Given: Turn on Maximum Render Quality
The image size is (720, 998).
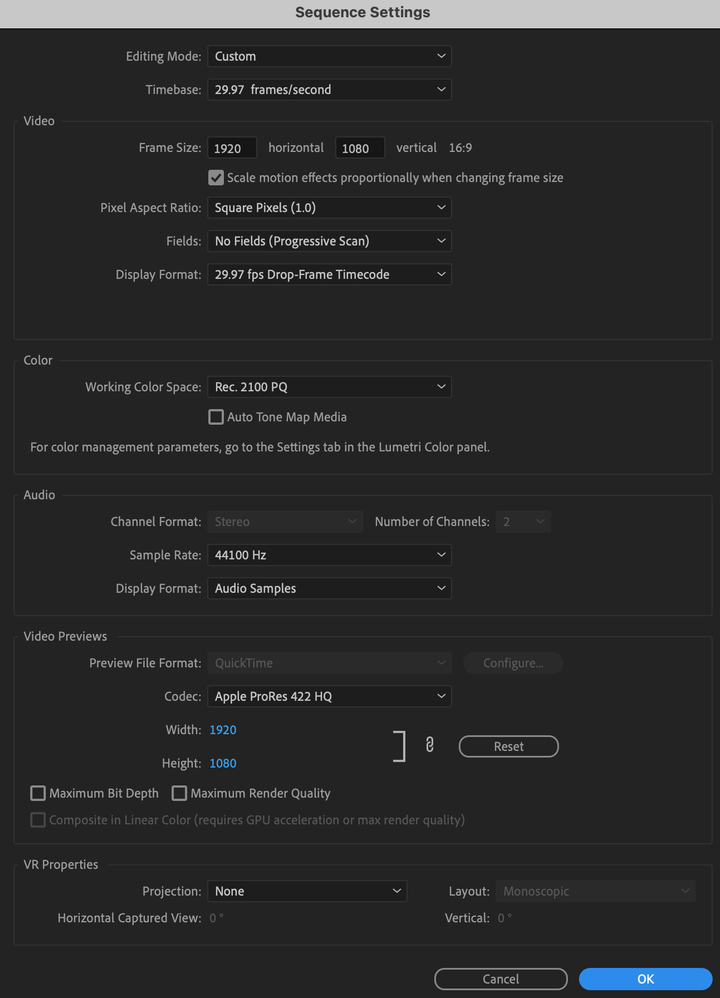Looking at the screenshot, I should (180, 793).
